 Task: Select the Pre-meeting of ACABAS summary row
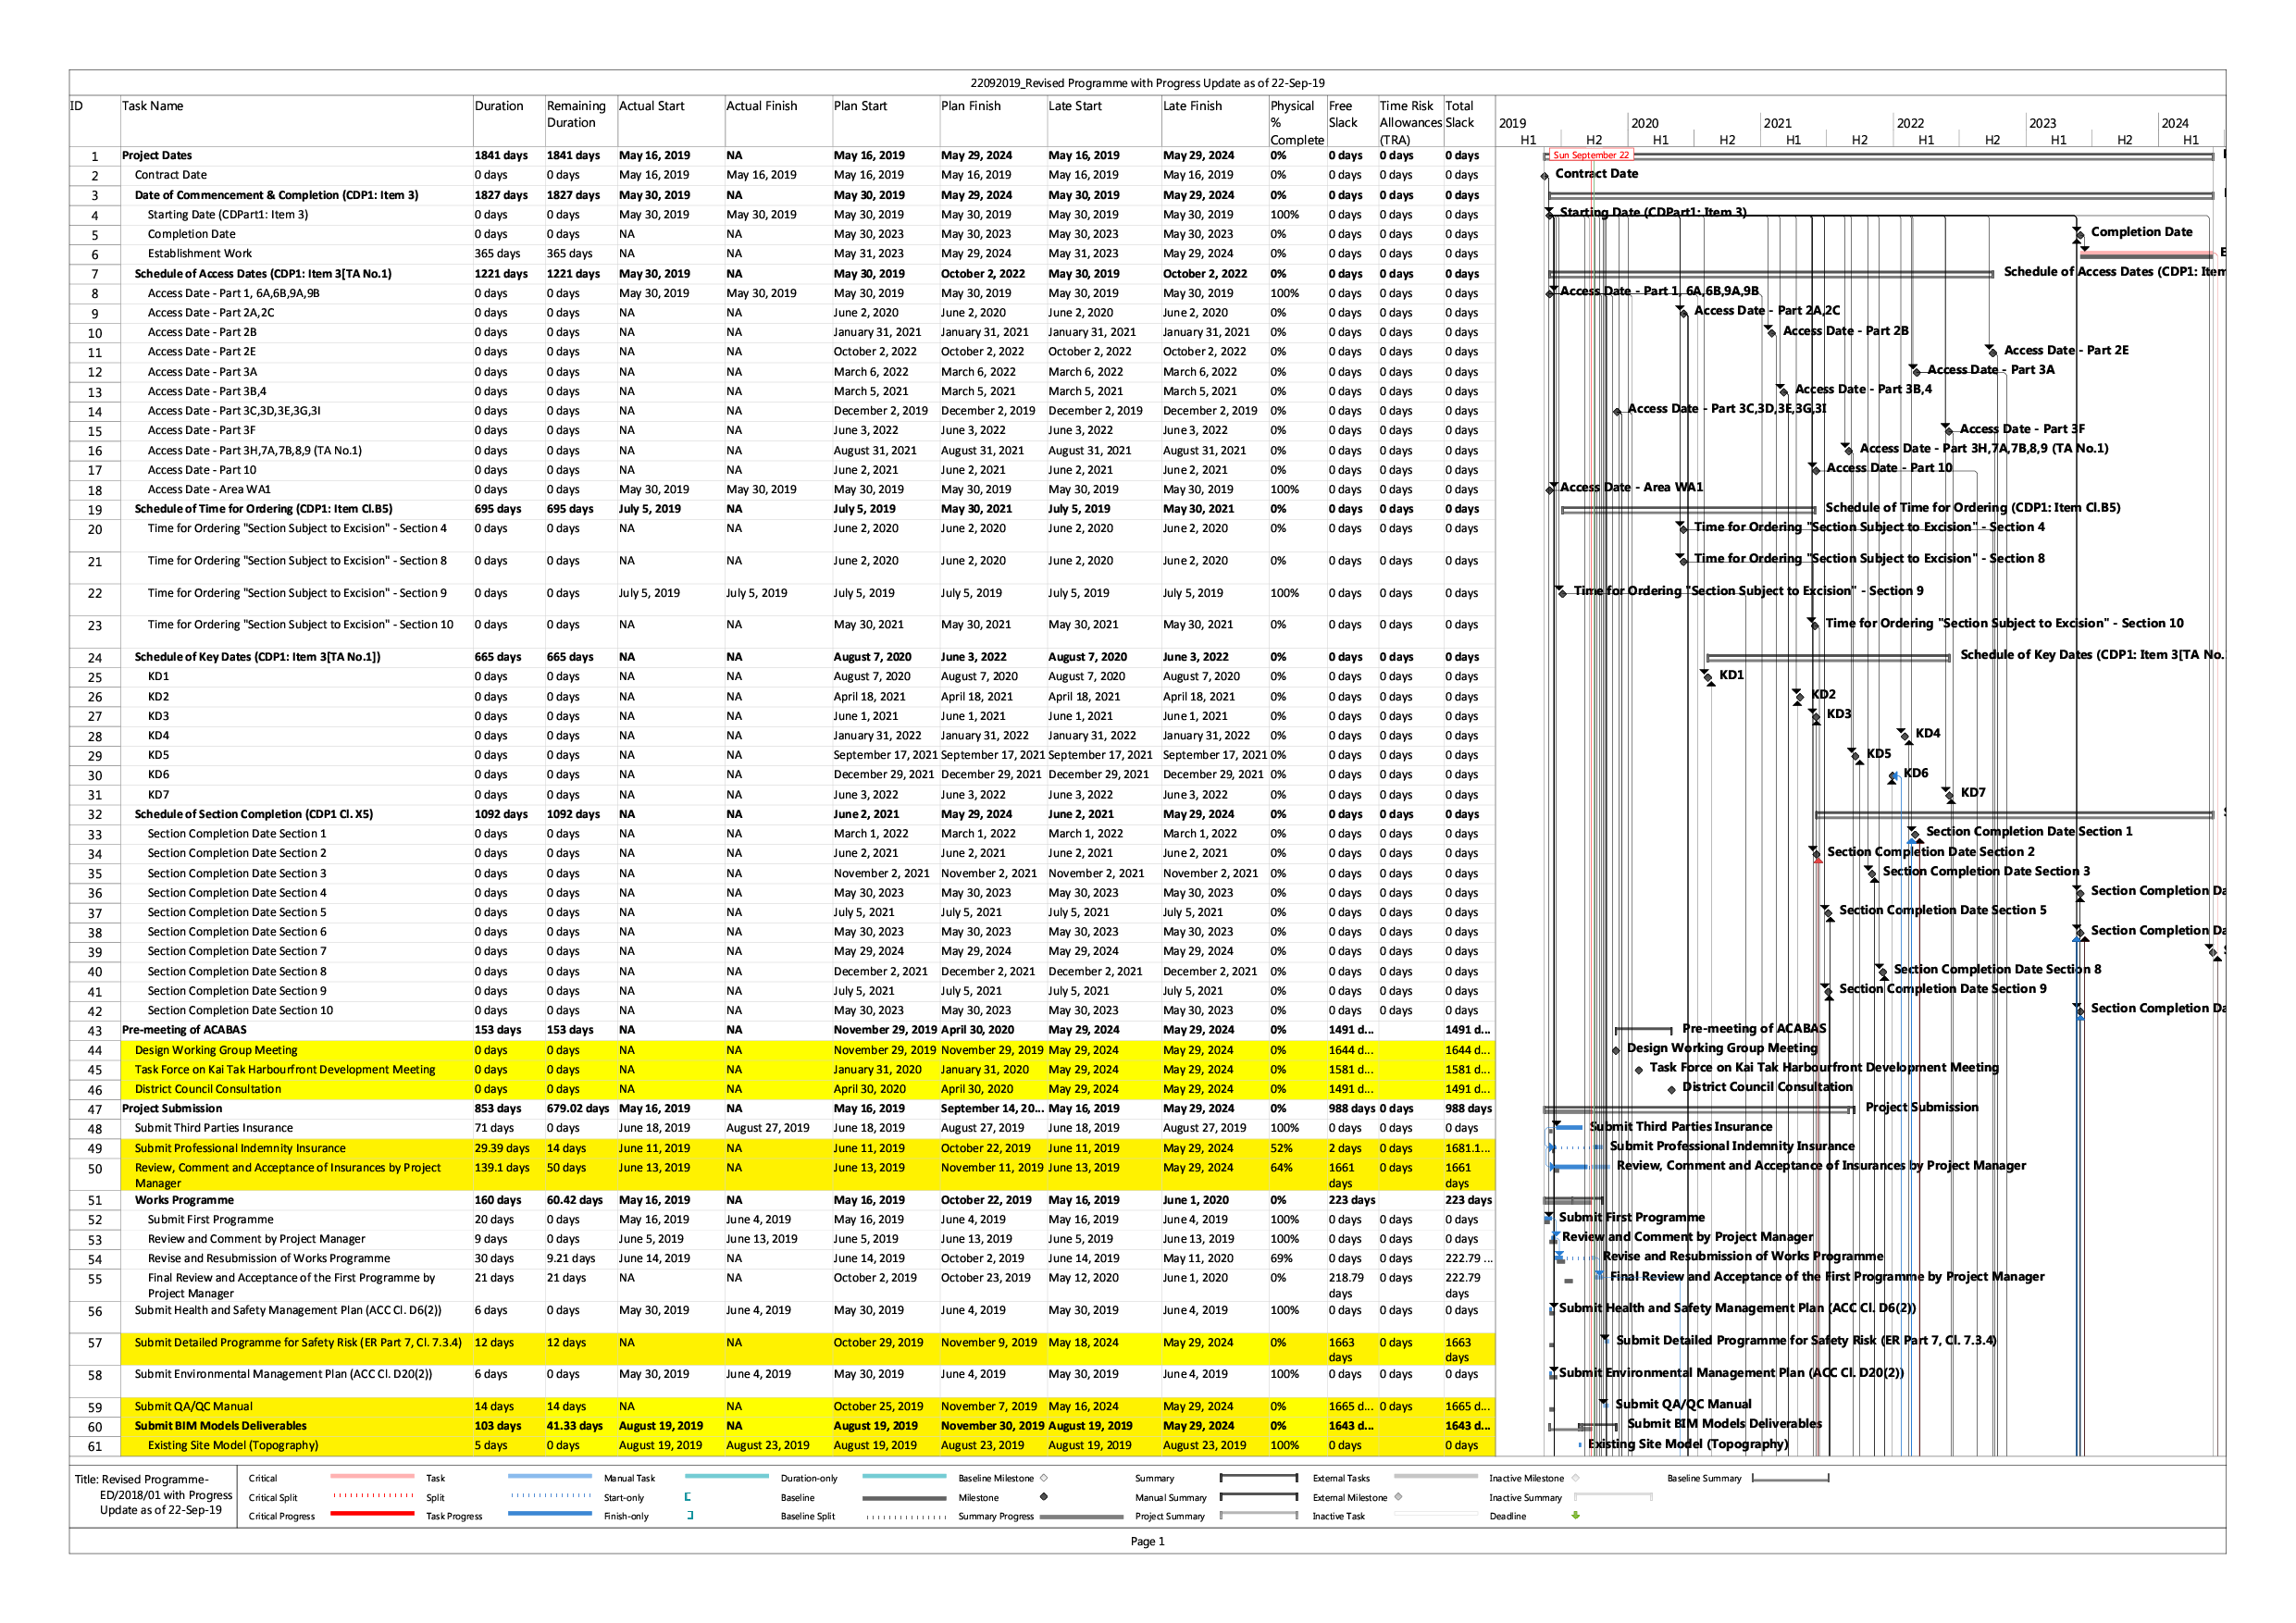pos(184,1030)
